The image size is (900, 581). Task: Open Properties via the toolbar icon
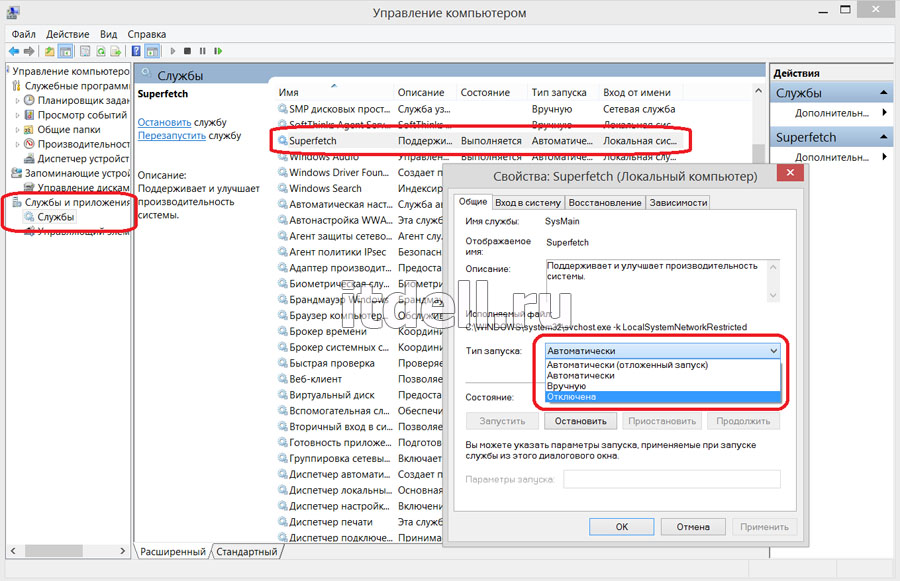85,51
